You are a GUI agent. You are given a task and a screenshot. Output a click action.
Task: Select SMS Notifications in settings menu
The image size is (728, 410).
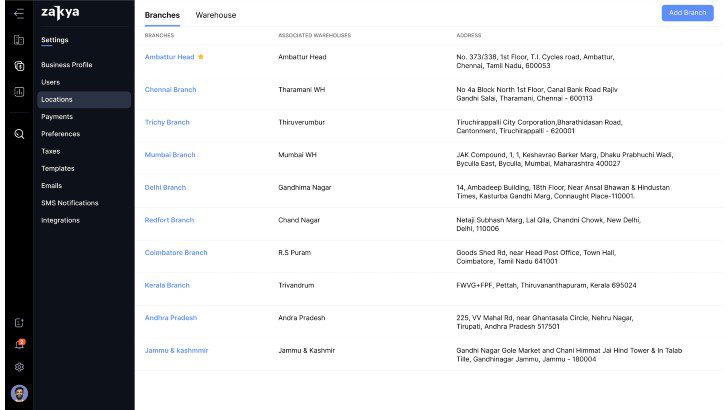coord(69,203)
